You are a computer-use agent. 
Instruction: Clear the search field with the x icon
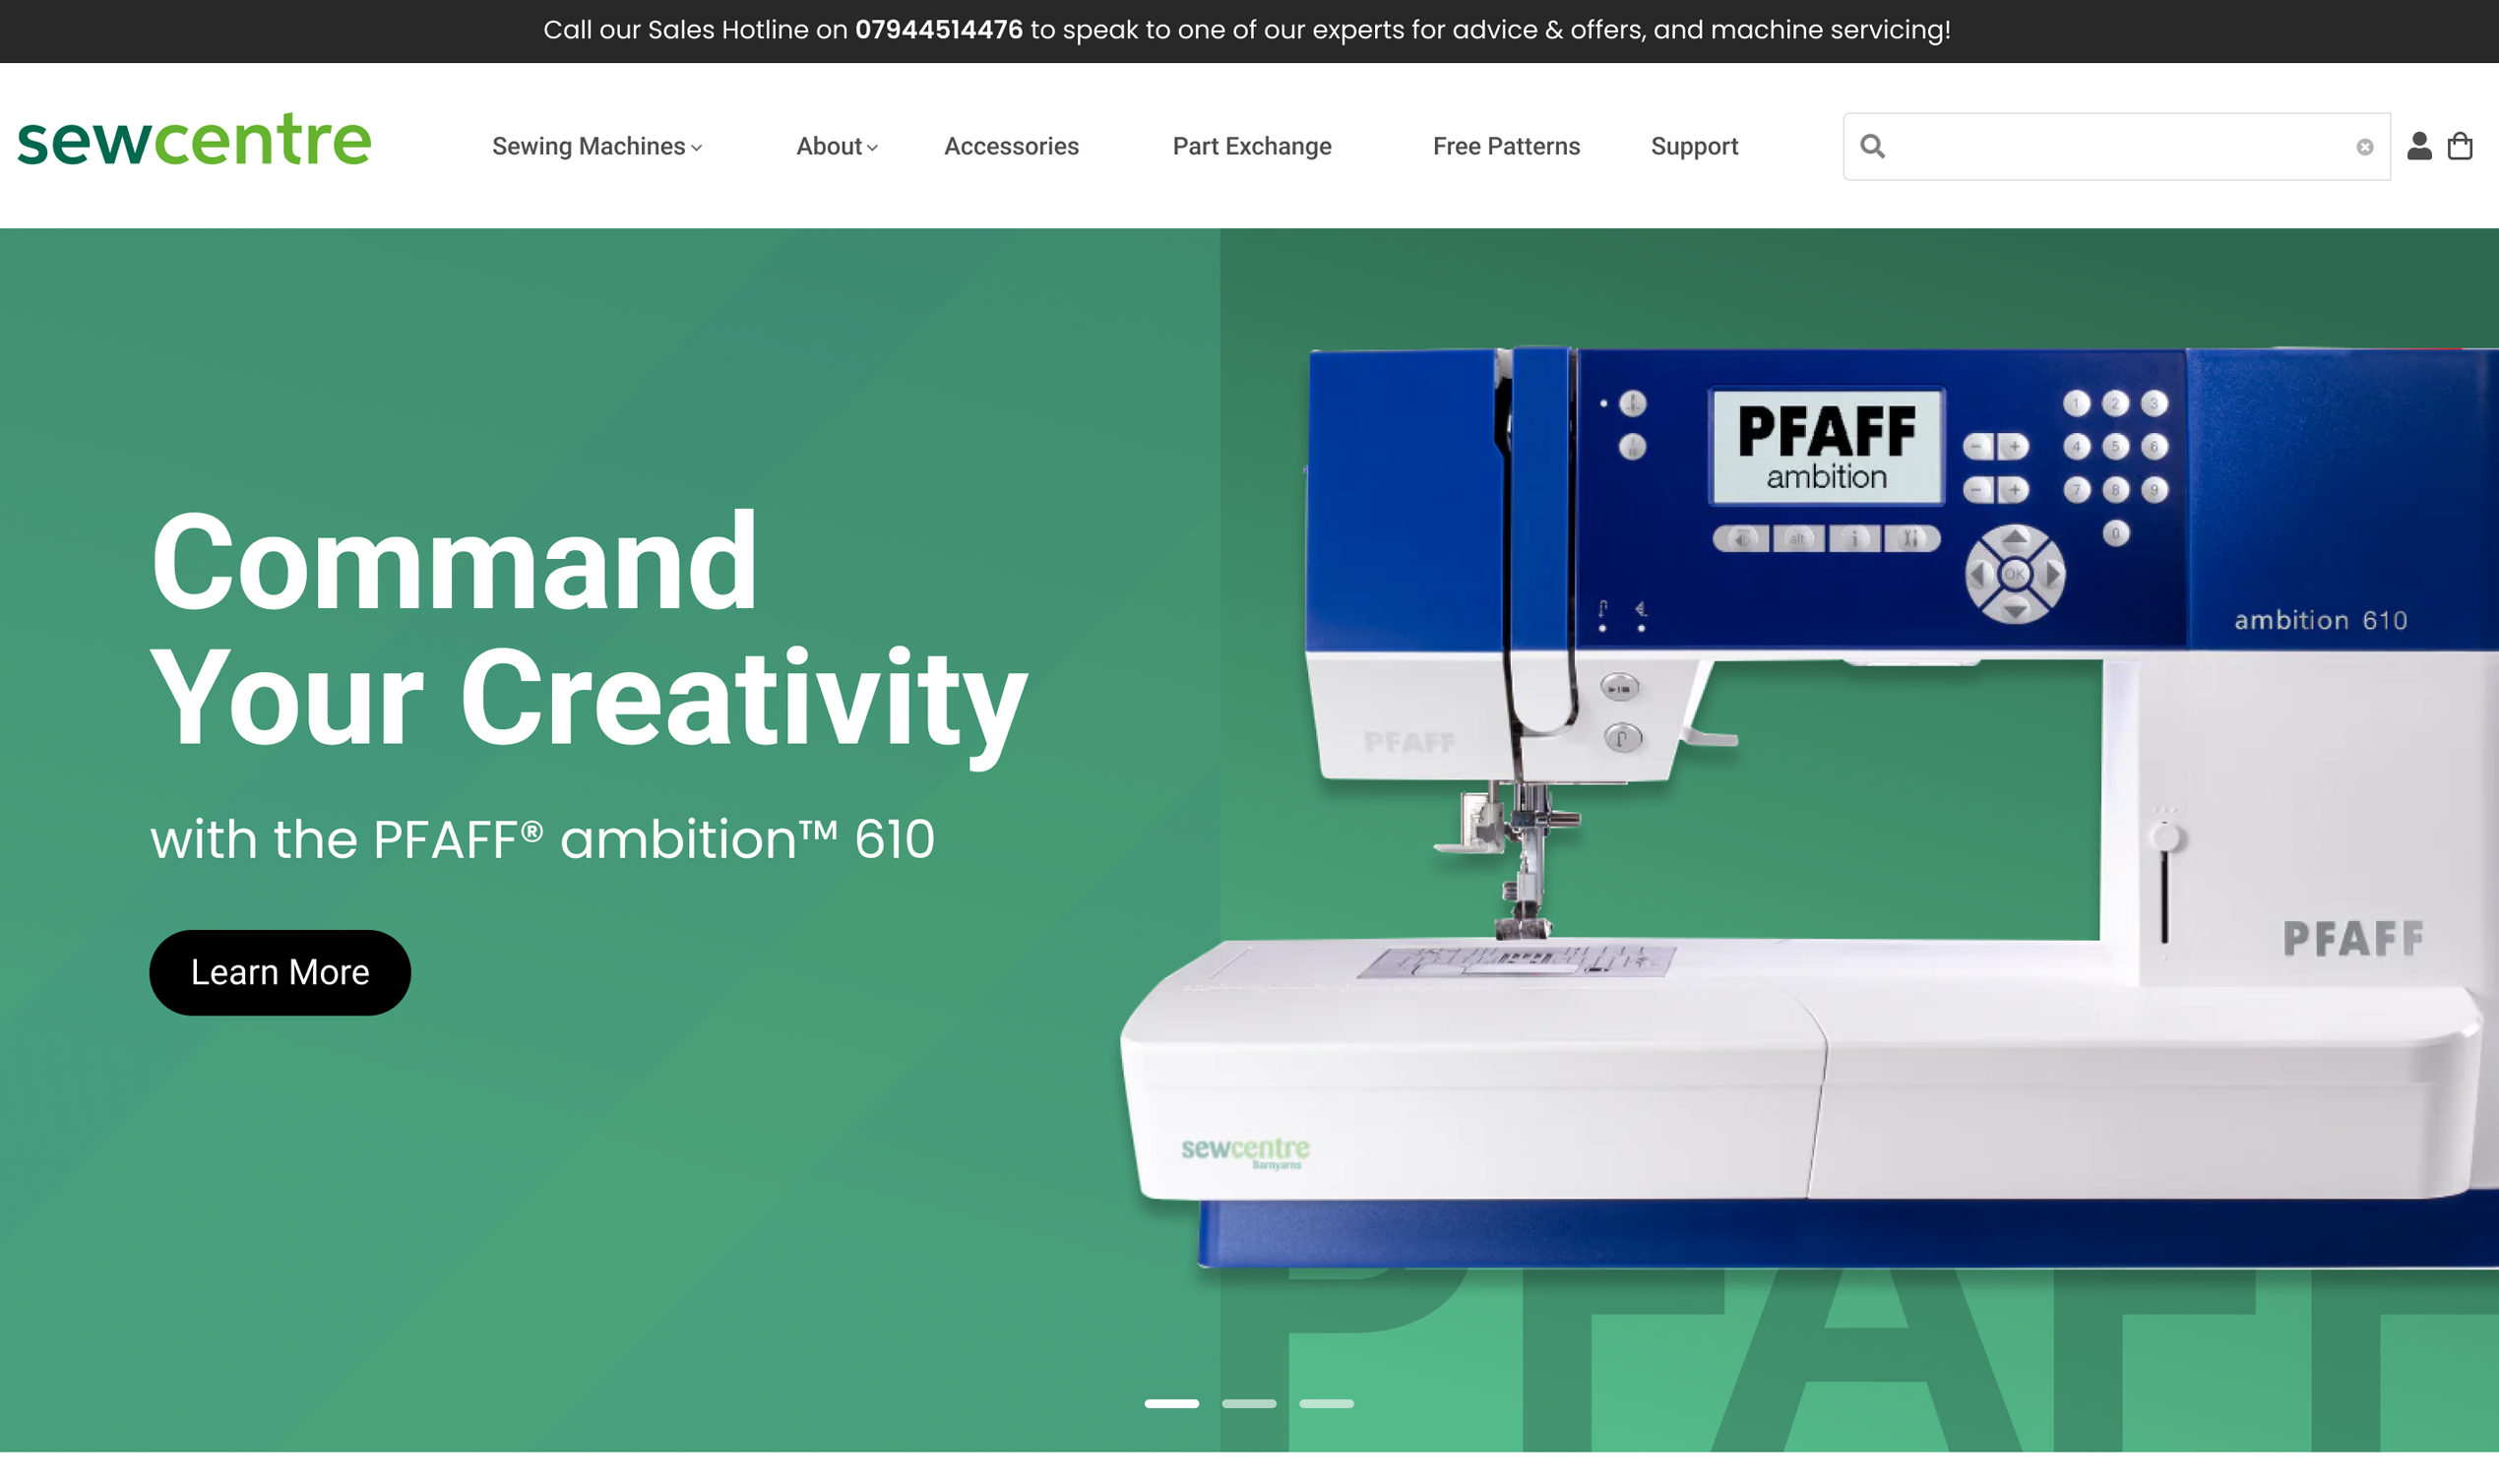point(2364,147)
